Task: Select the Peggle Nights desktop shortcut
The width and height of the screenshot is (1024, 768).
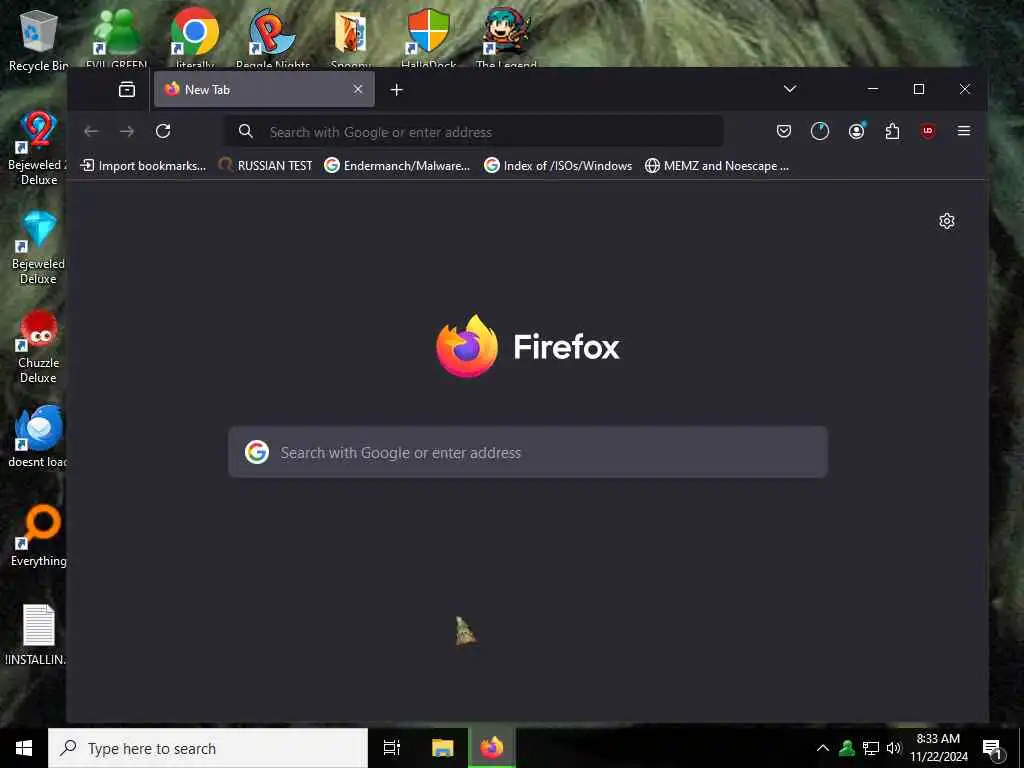Action: [x=272, y=38]
